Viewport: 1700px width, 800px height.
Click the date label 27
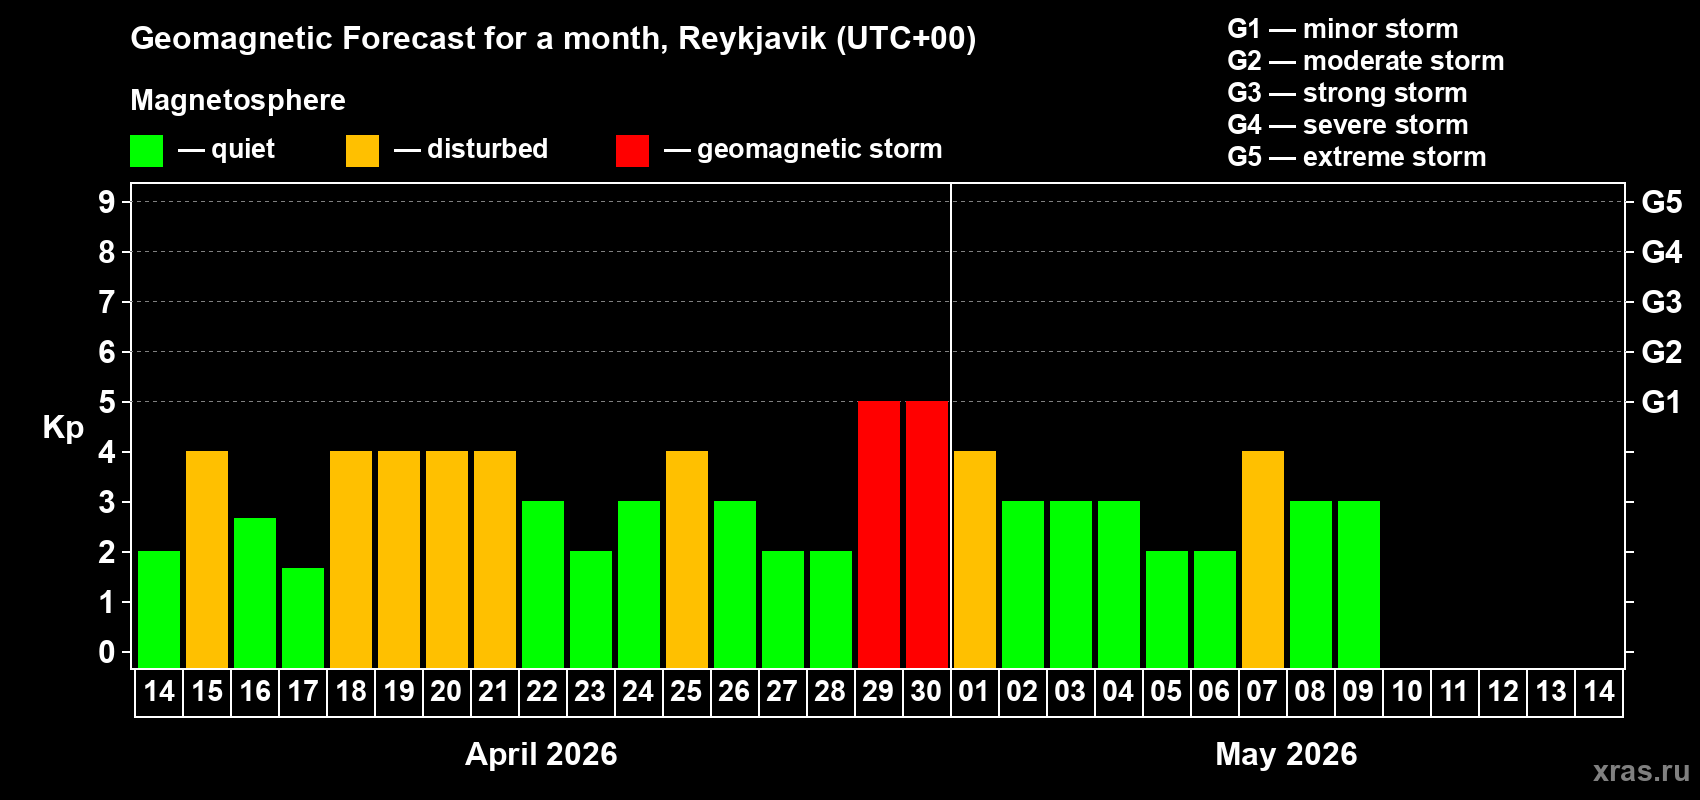782,691
